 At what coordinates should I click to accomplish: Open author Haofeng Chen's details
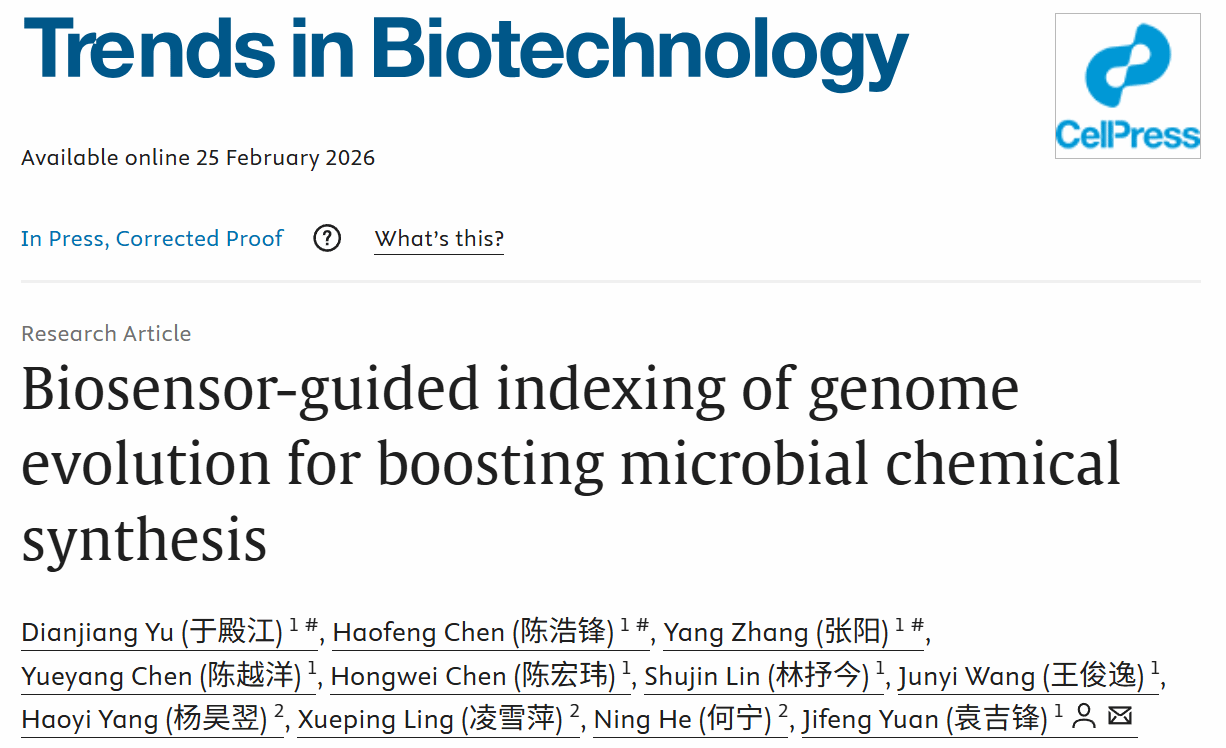click(x=473, y=632)
